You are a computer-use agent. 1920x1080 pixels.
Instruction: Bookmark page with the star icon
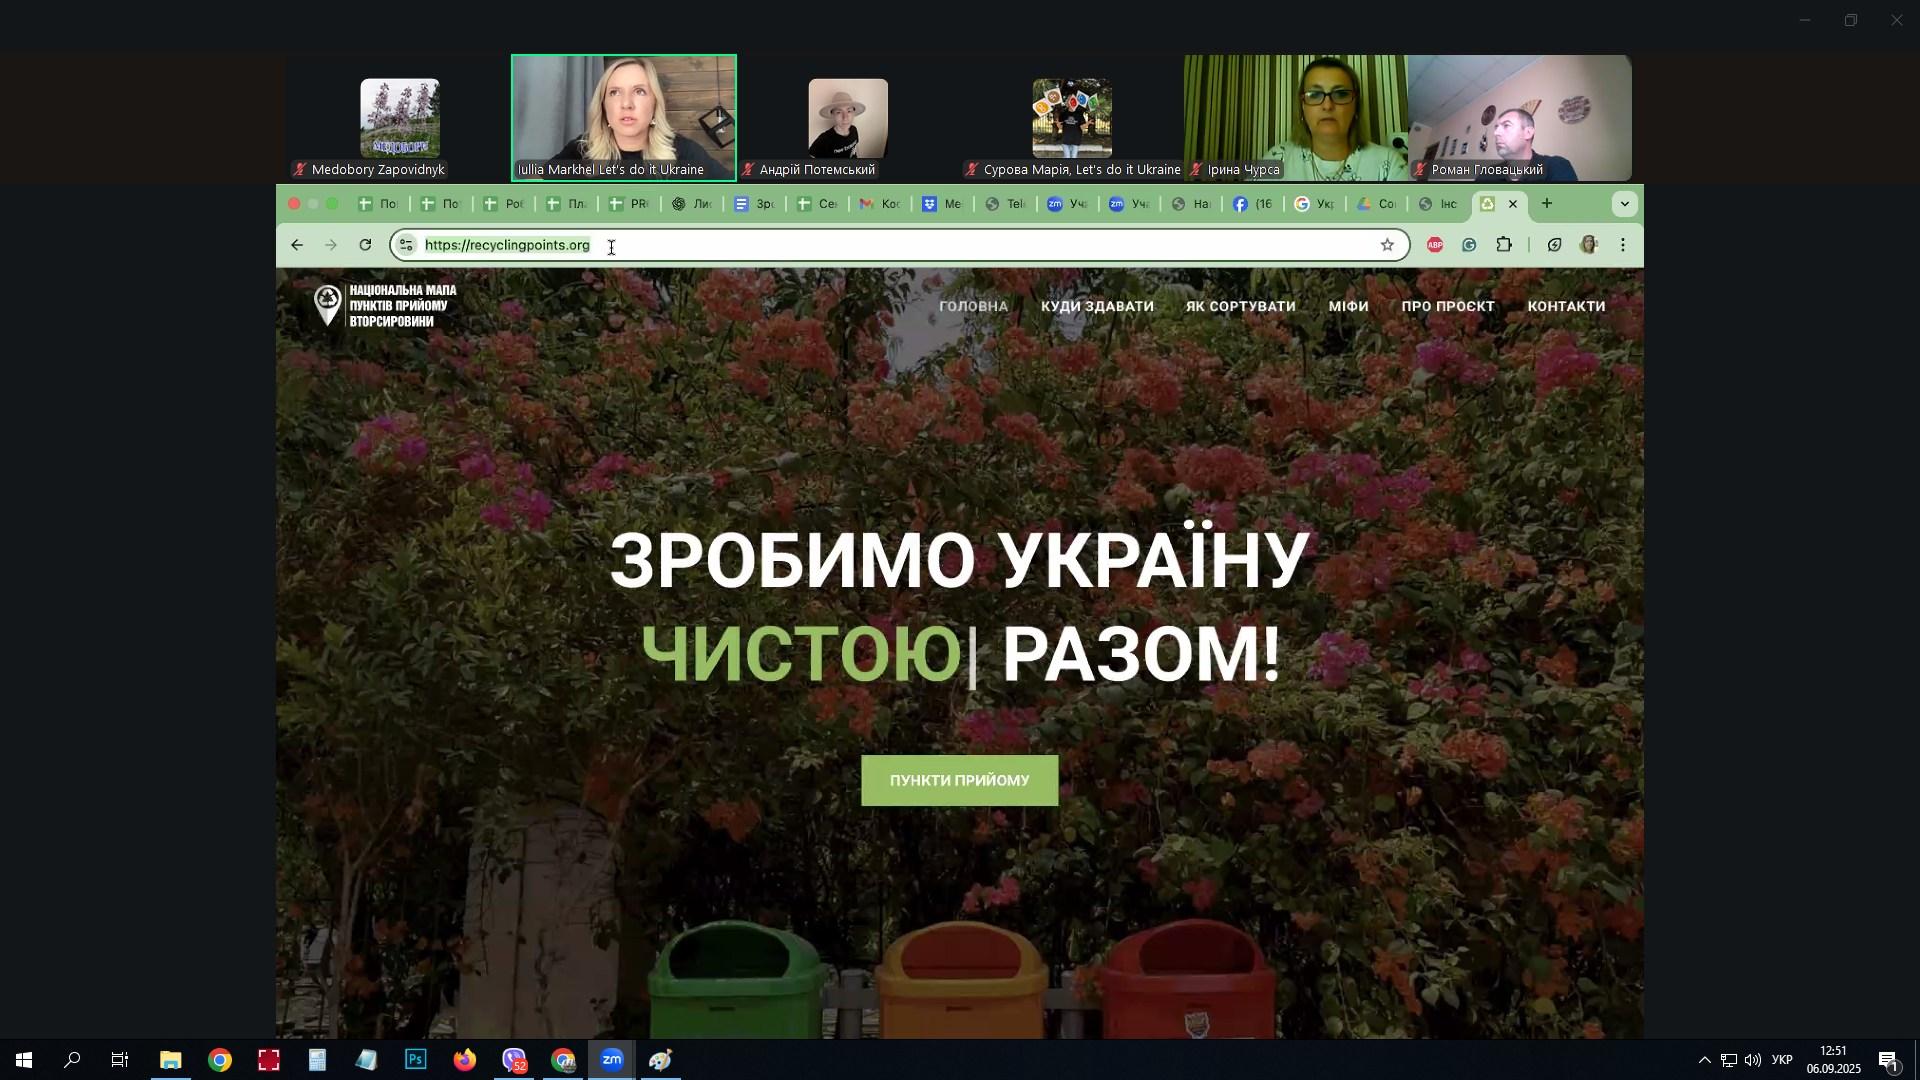click(1387, 245)
